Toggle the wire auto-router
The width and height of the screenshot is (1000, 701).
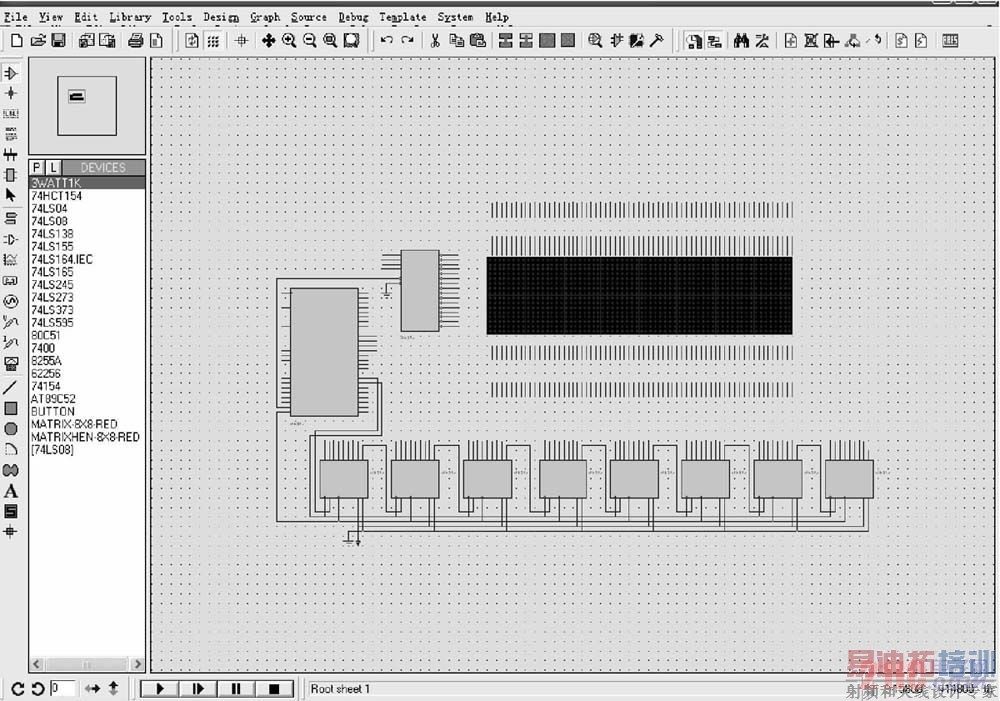coord(715,41)
